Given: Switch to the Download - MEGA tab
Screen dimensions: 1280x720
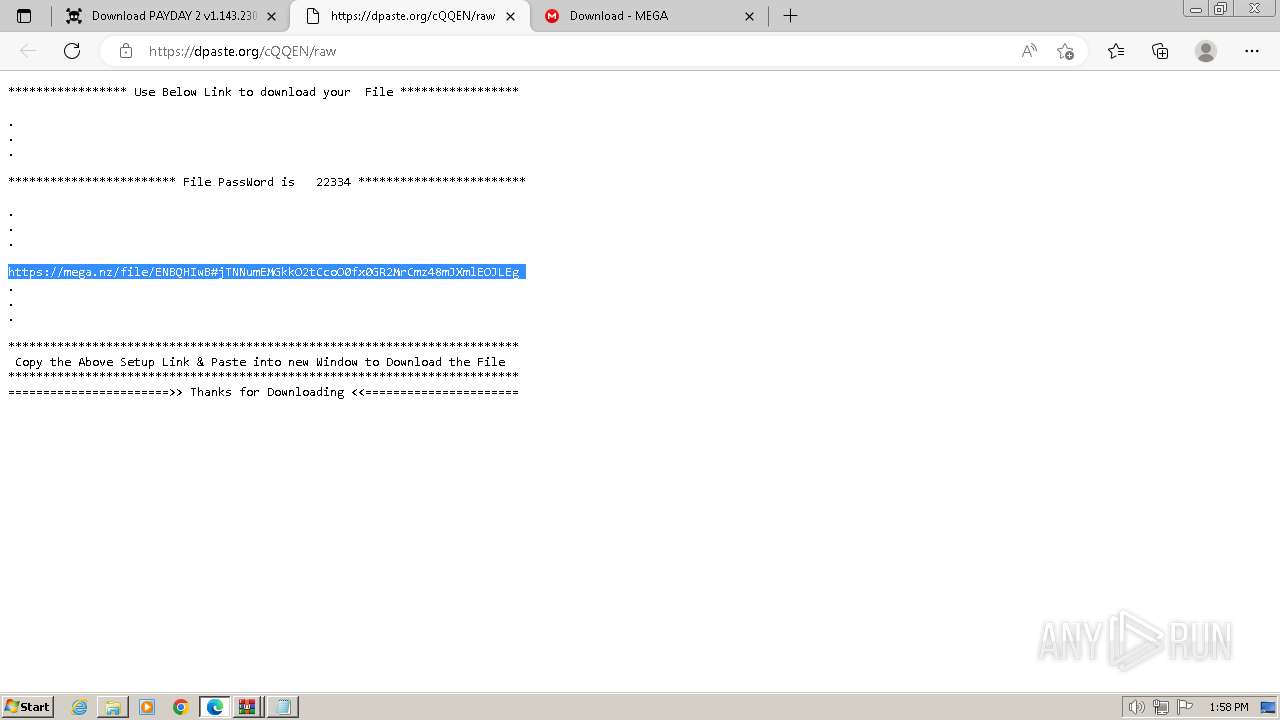Looking at the screenshot, I should coord(650,16).
